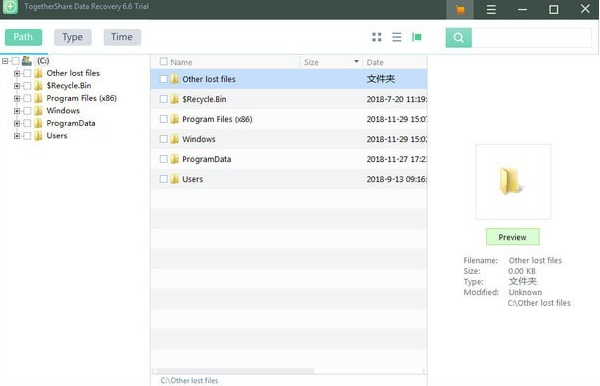This screenshot has height=386, width=600.
Task: Expand $Recycle.Bin tree node
Action: [17, 86]
